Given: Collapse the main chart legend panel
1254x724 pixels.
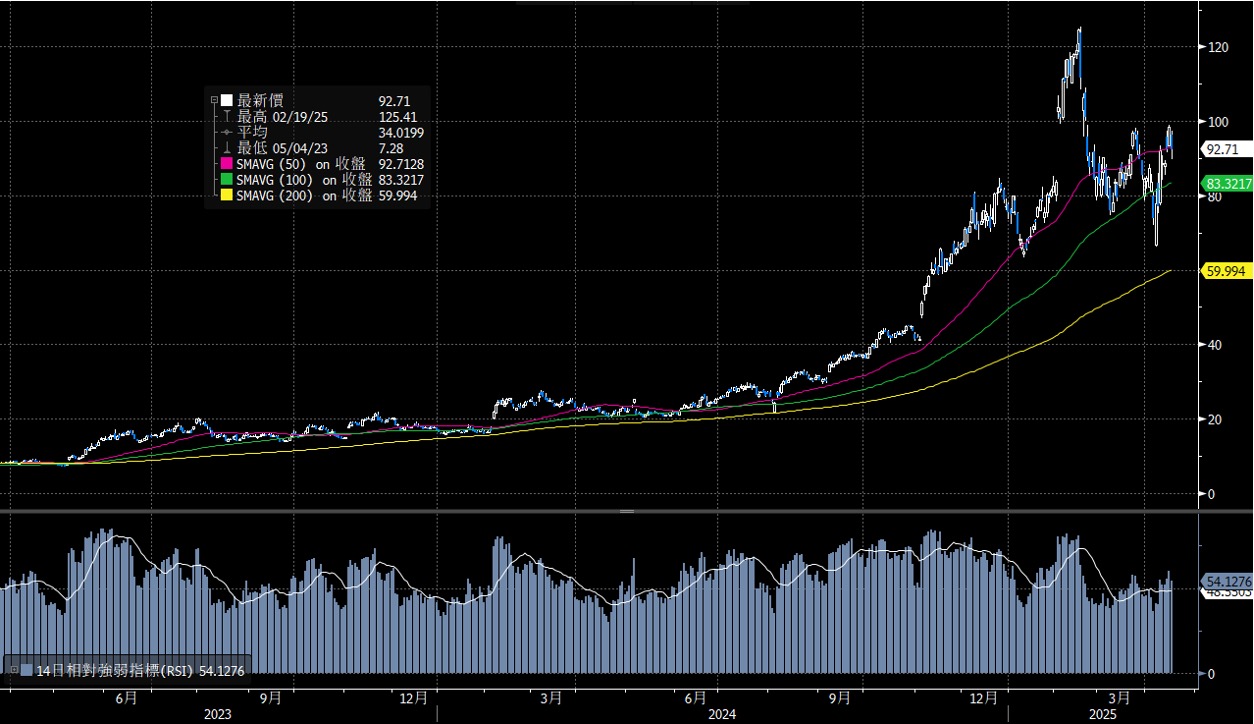Looking at the screenshot, I should (x=214, y=99).
